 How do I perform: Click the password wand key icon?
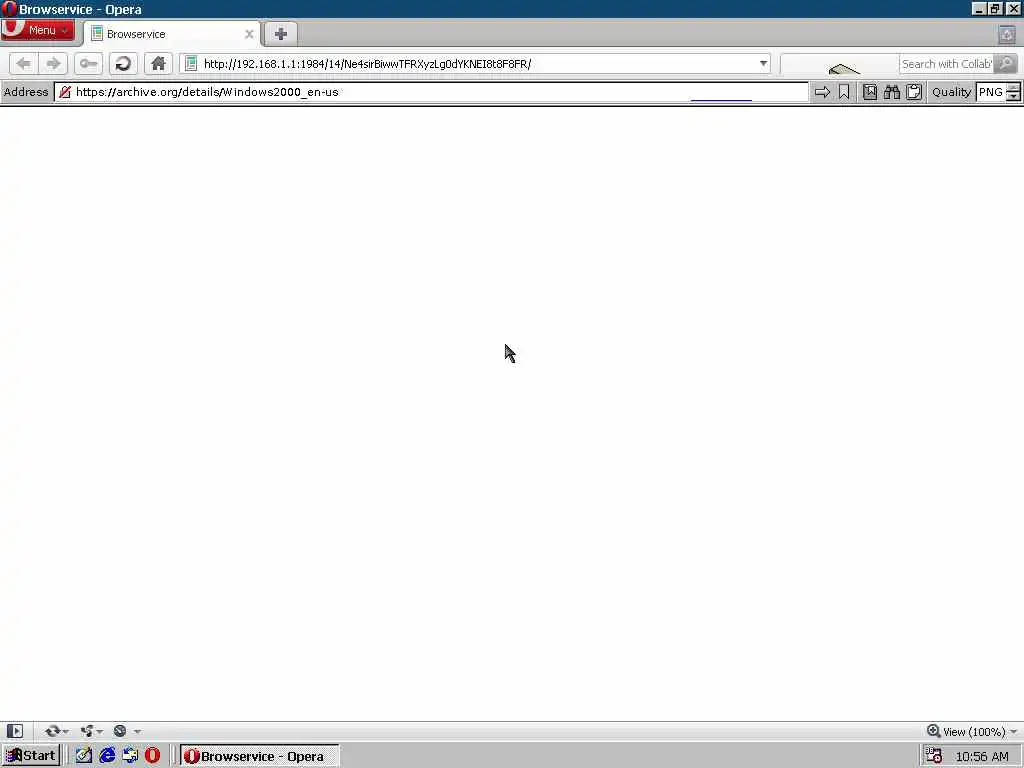[88, 63]
